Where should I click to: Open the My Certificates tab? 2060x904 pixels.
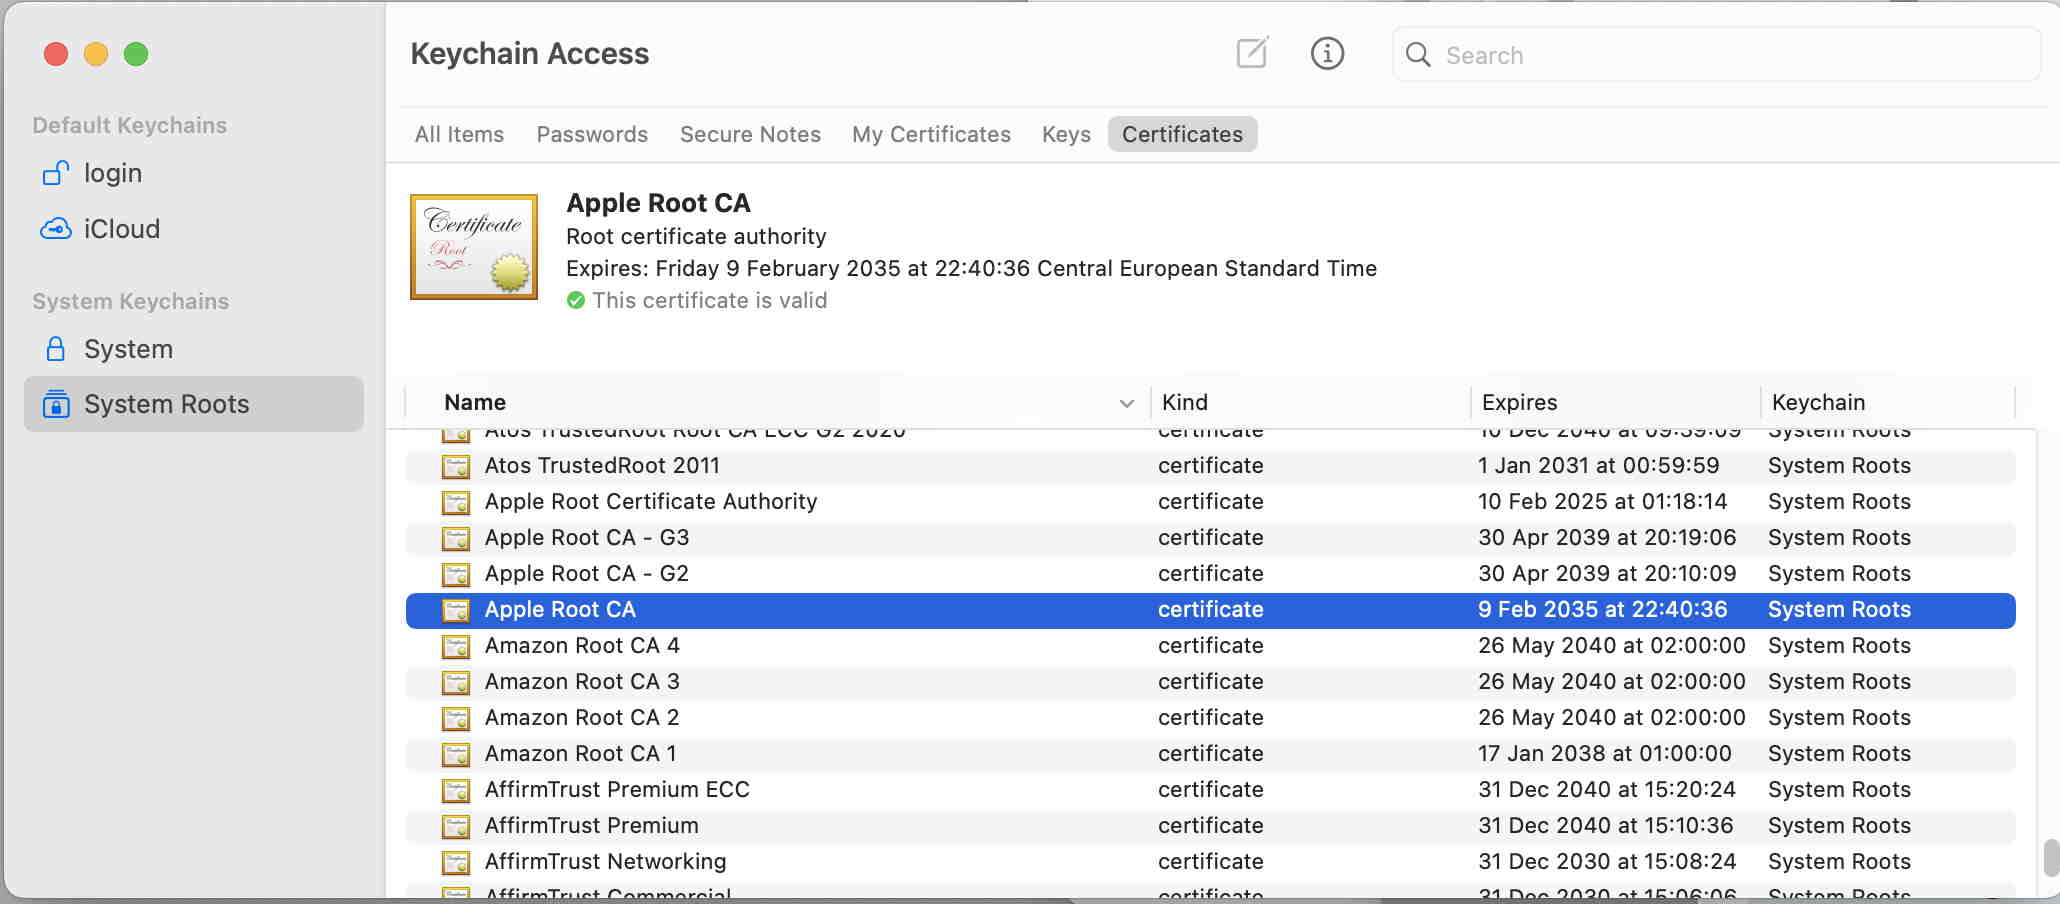(931, 134)
